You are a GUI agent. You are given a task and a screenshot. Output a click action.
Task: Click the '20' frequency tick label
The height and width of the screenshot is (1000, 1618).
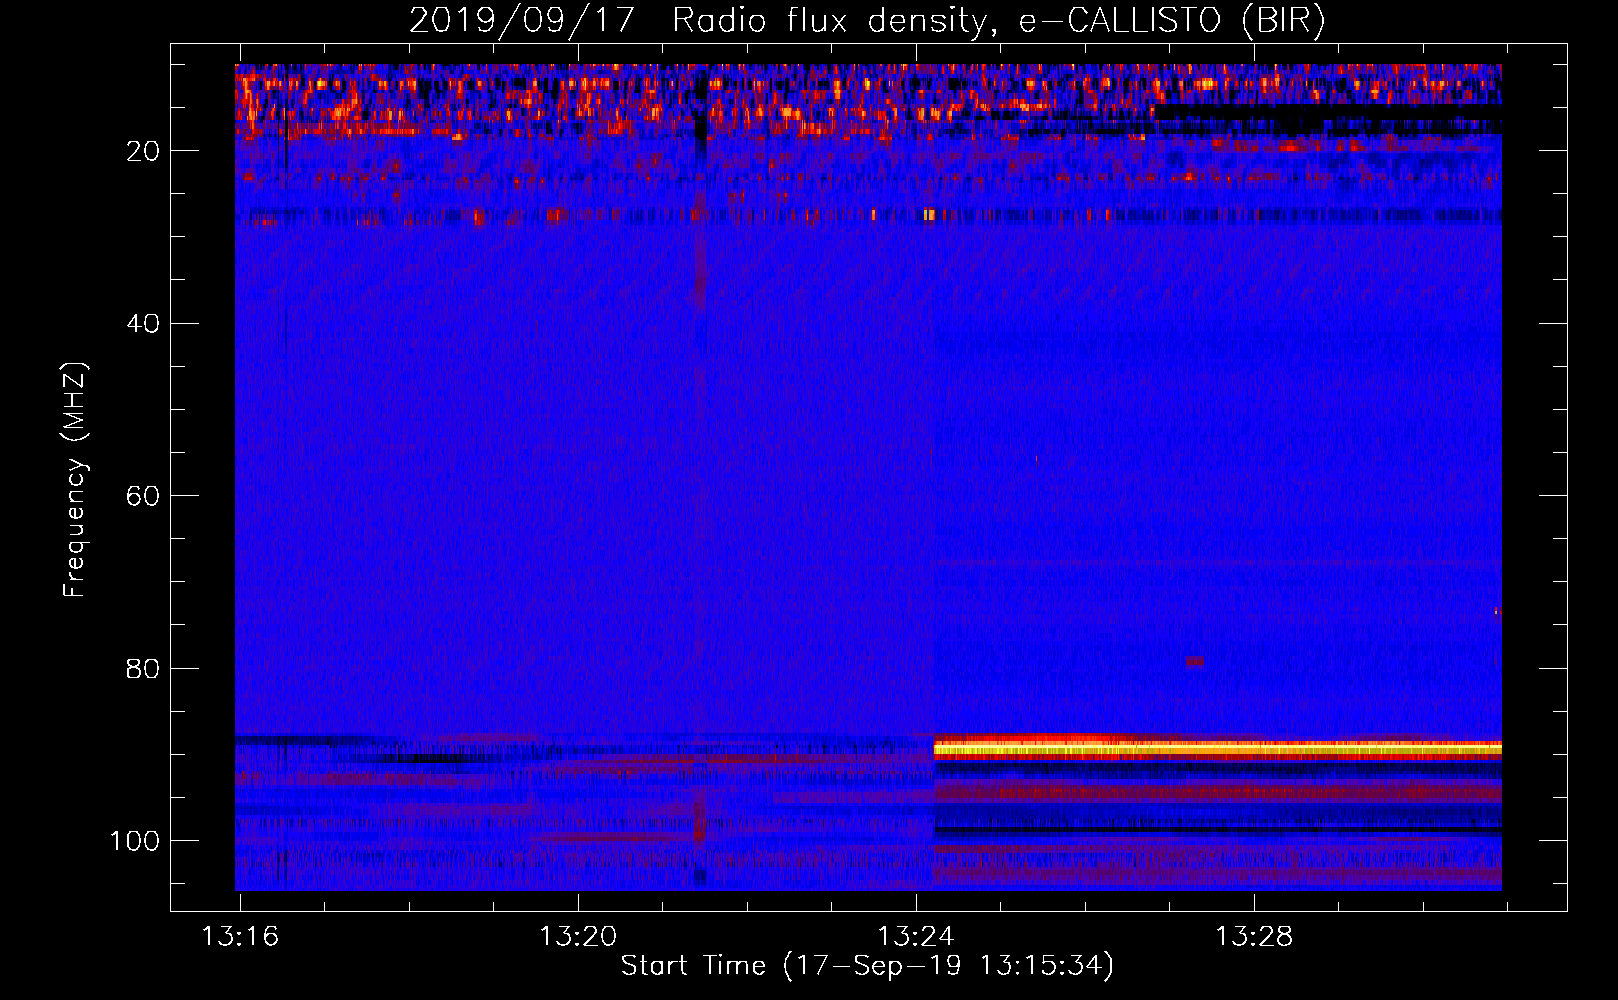(x=144, y=151)
